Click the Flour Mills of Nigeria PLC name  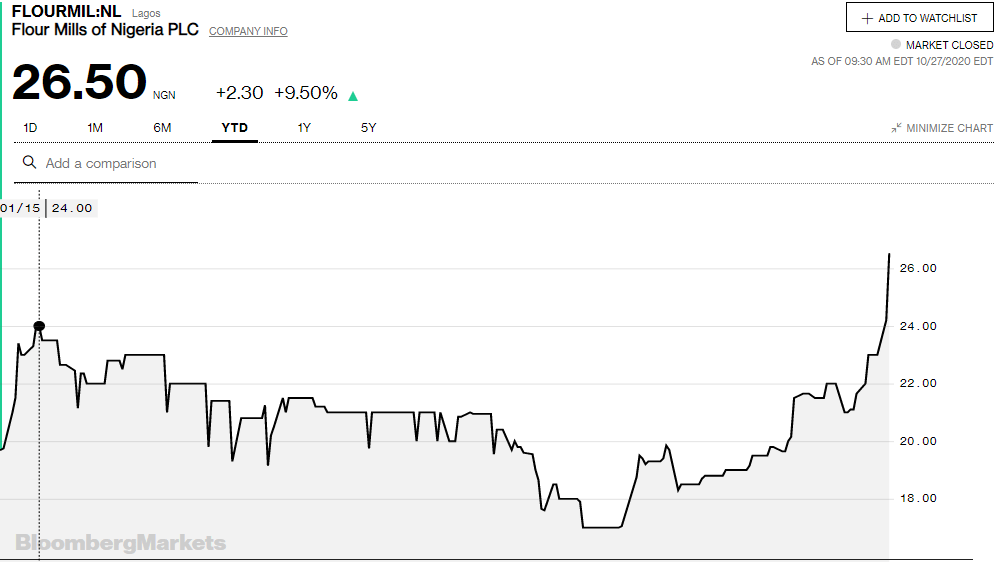[x=105, y=30]
